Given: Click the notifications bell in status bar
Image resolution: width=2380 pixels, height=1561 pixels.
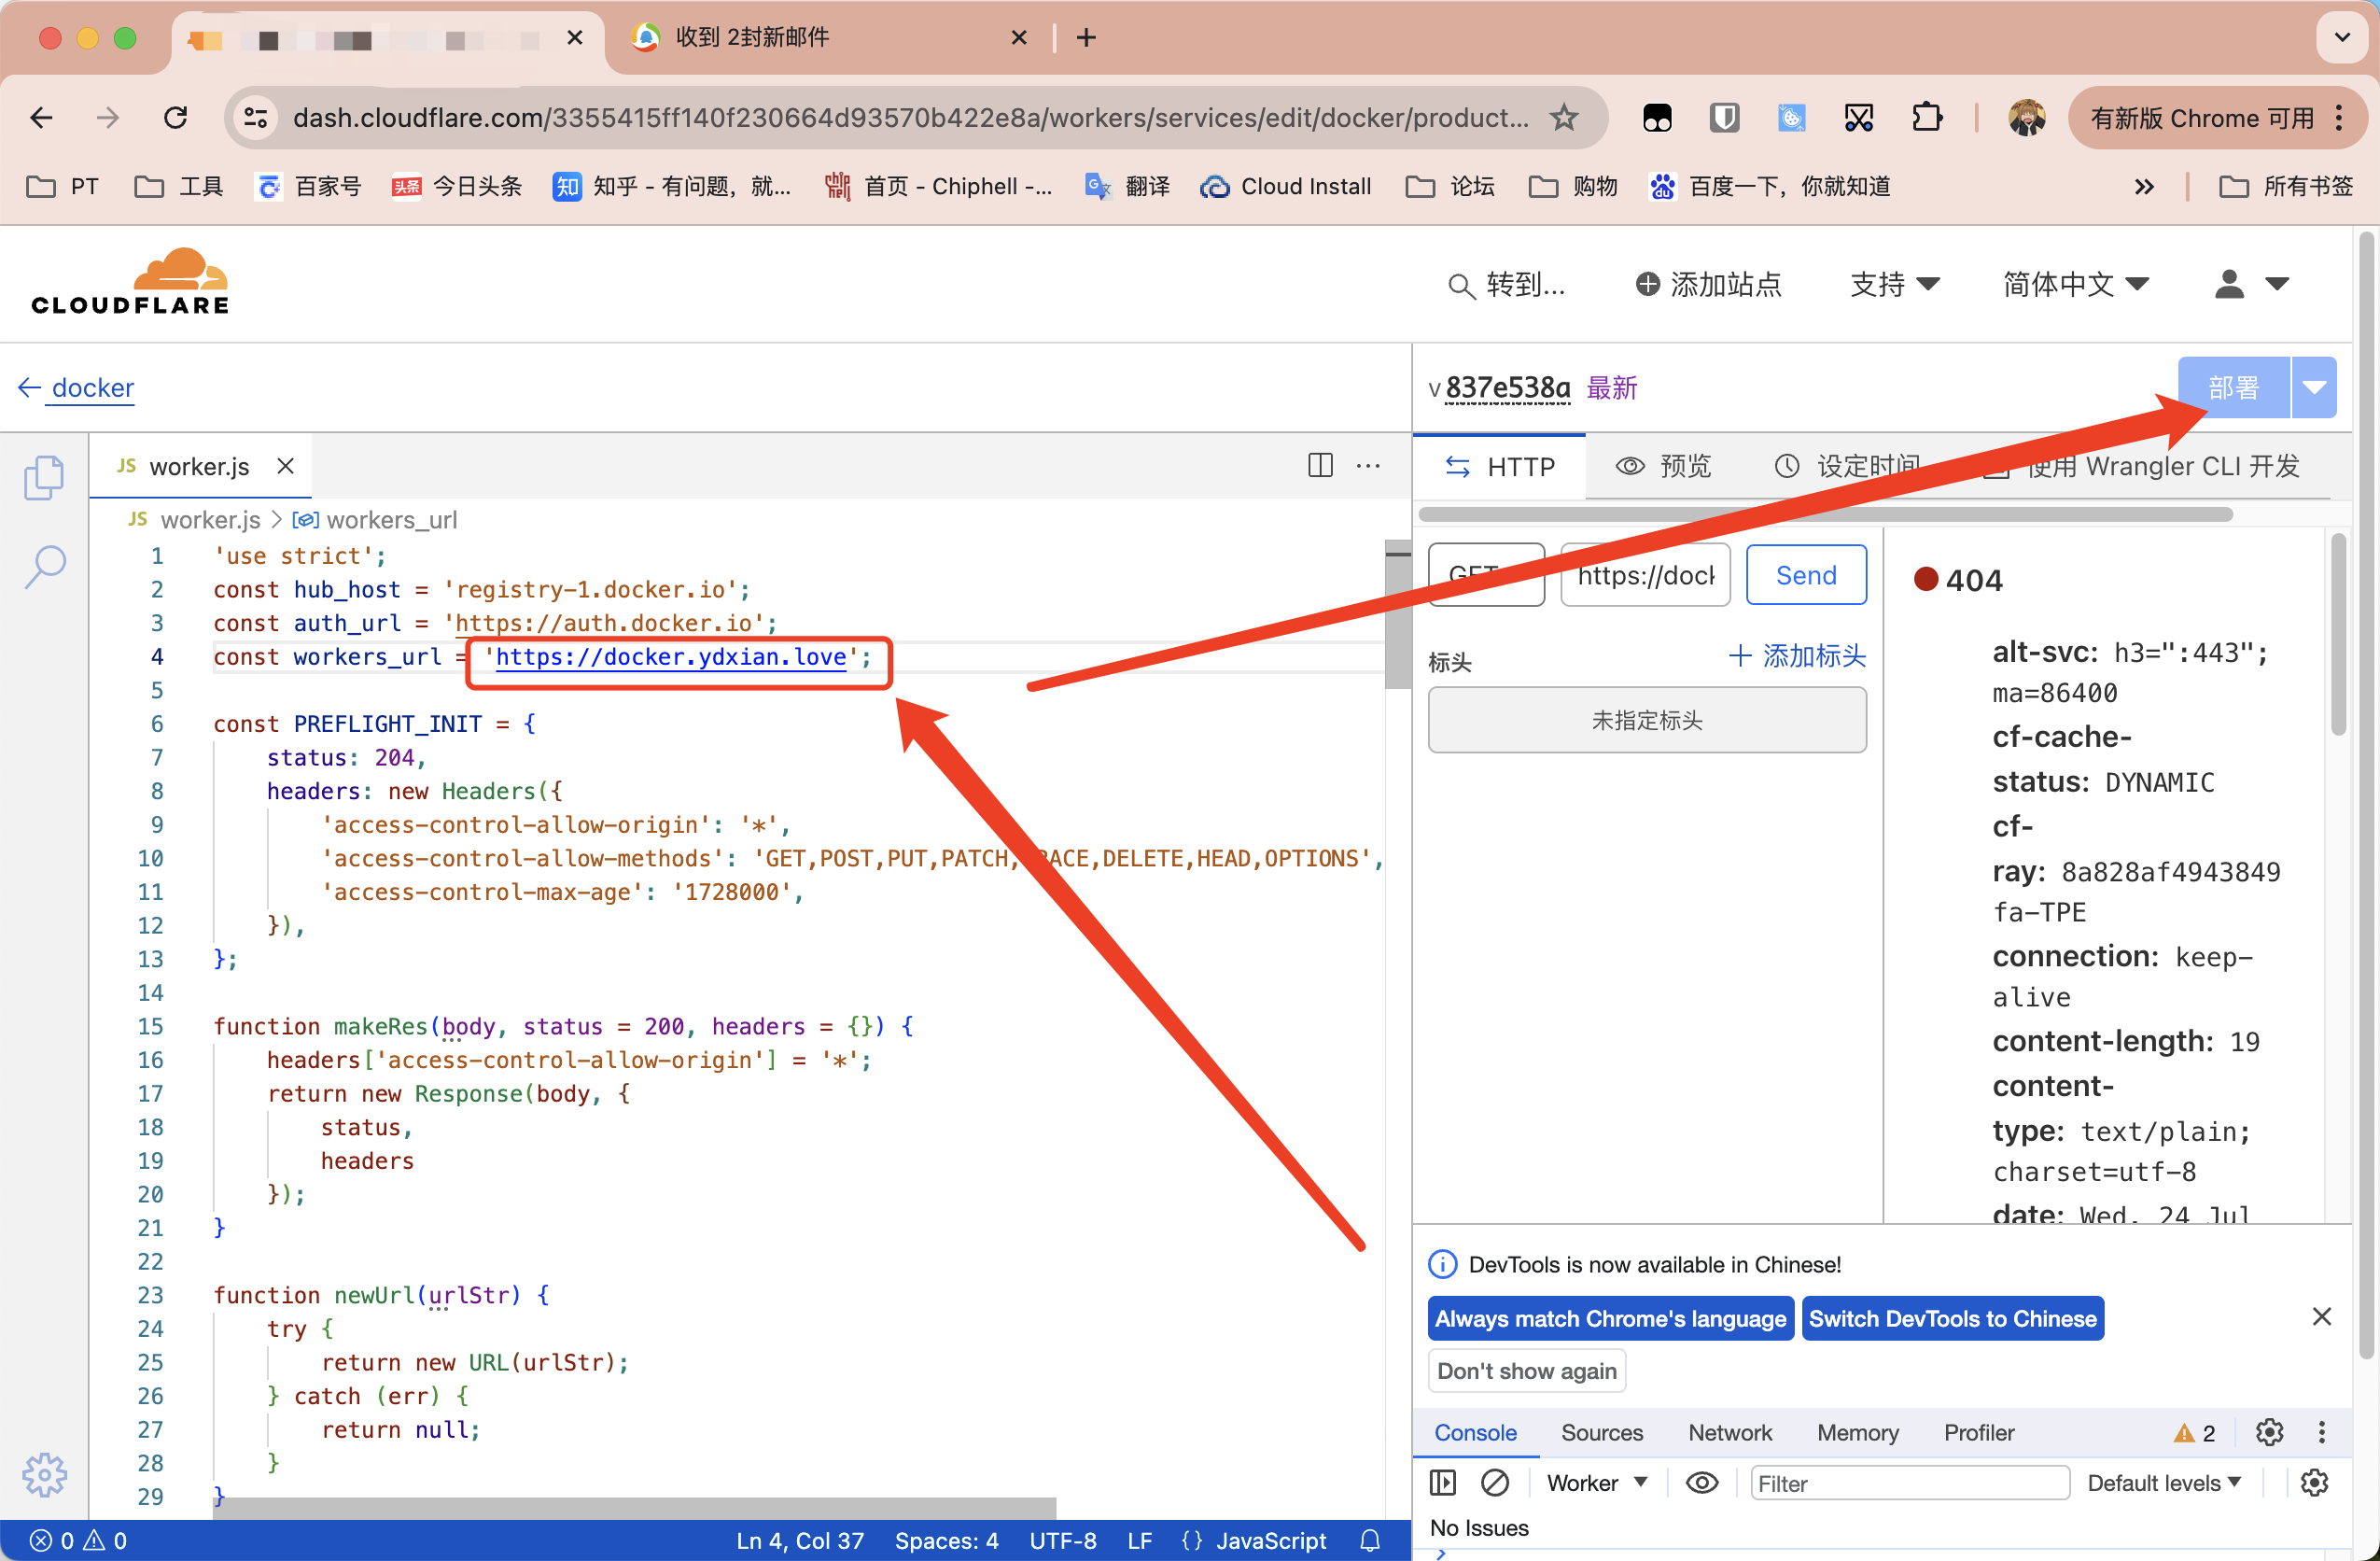Looking at the screenshot, I should (1370, 1540).
